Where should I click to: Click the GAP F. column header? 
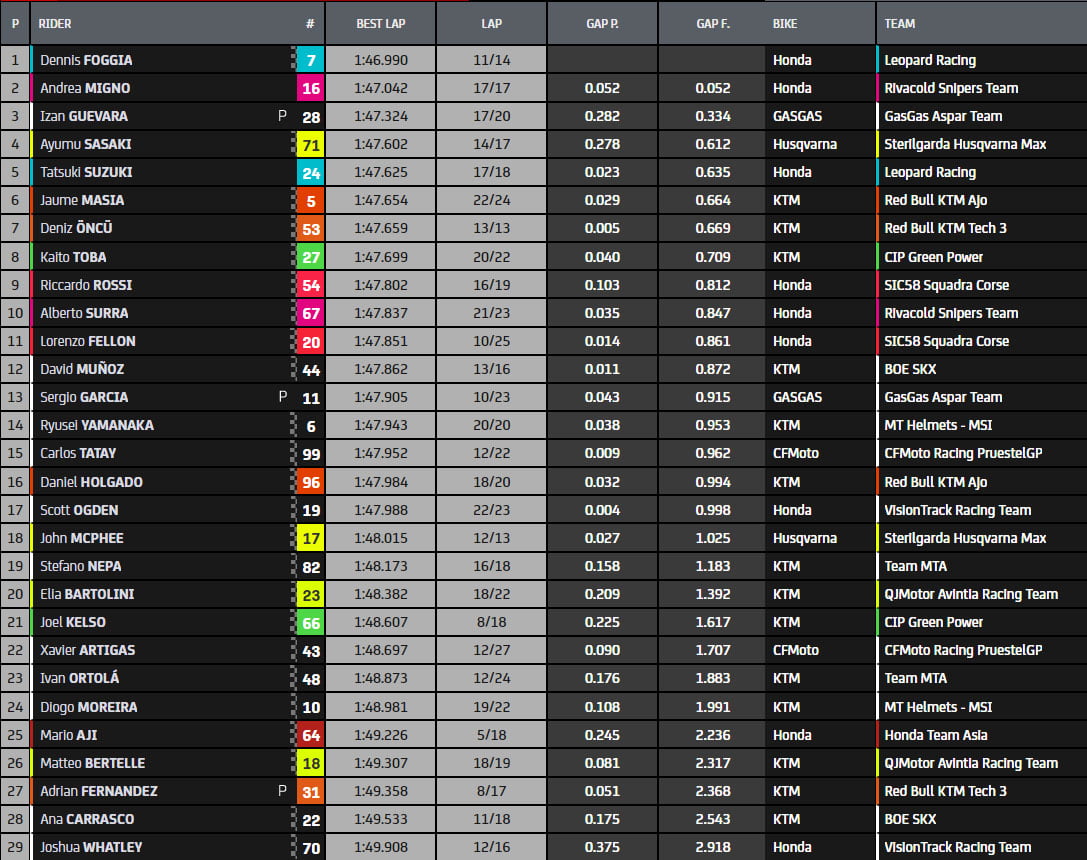pos(712,23)
